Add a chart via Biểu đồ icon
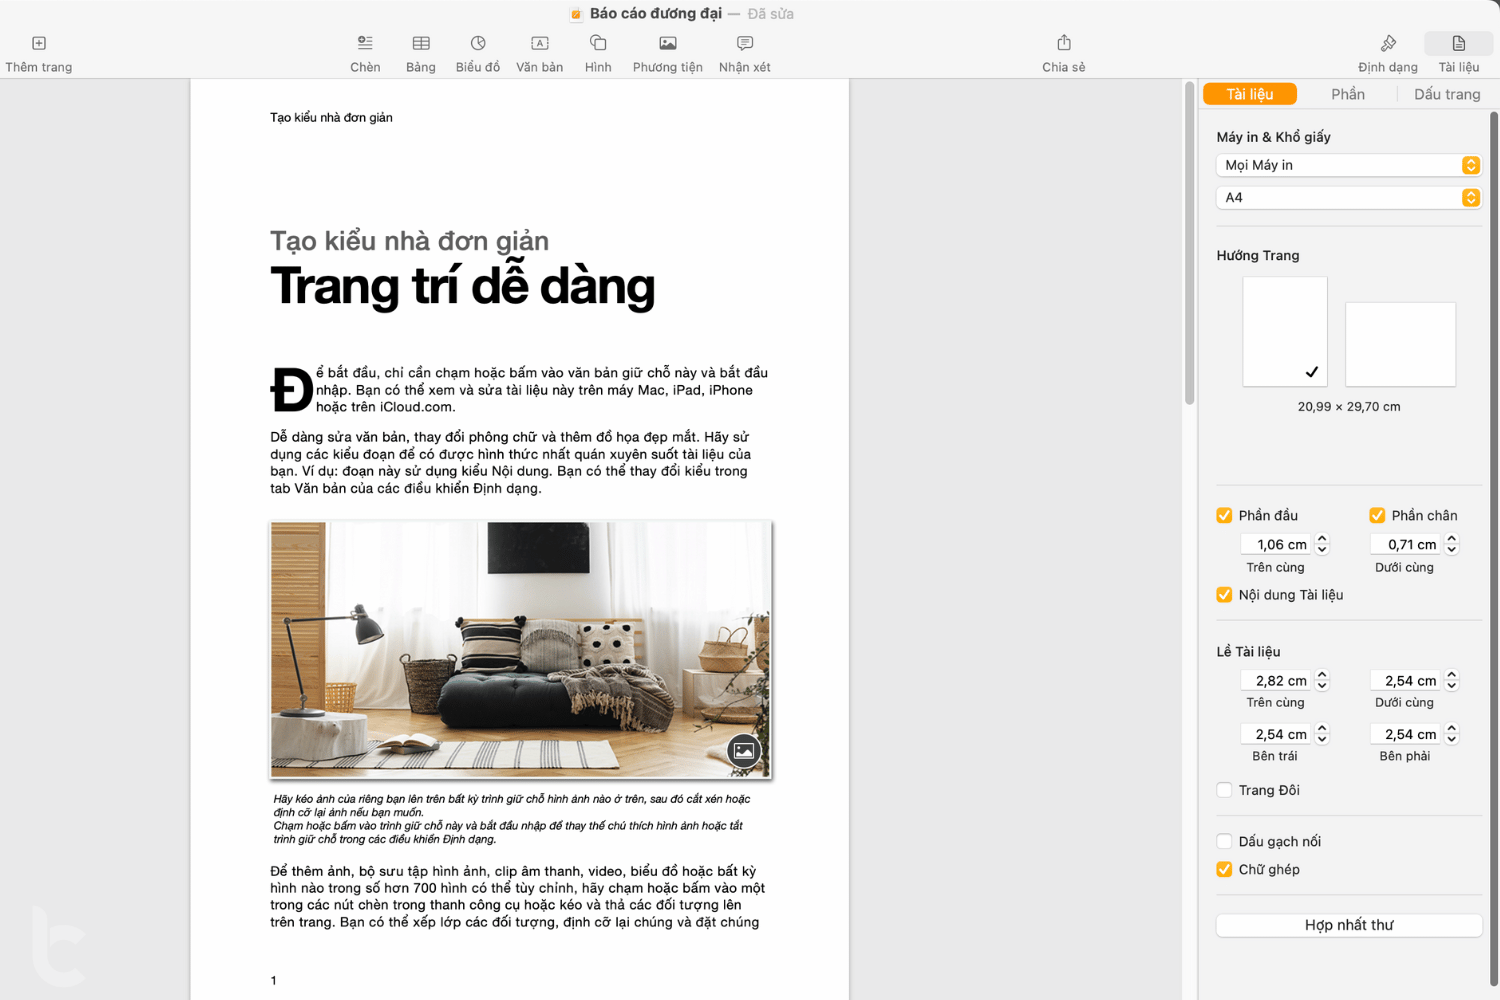This screenshot has width=1500, height=1000. coord(478,43)
